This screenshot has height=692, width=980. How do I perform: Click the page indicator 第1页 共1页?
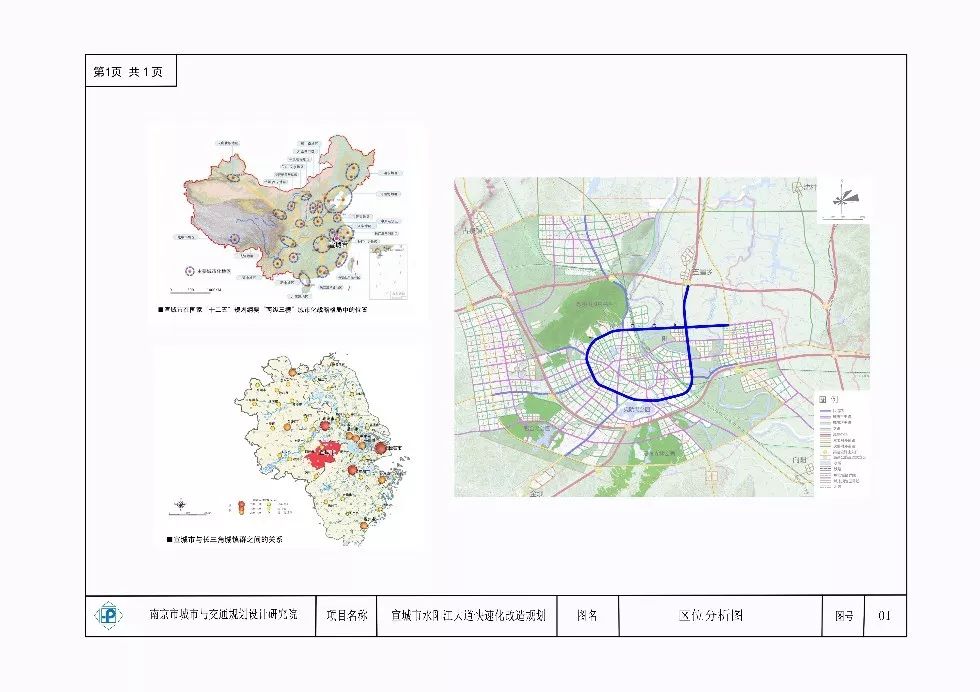click(x=128, y=72)
